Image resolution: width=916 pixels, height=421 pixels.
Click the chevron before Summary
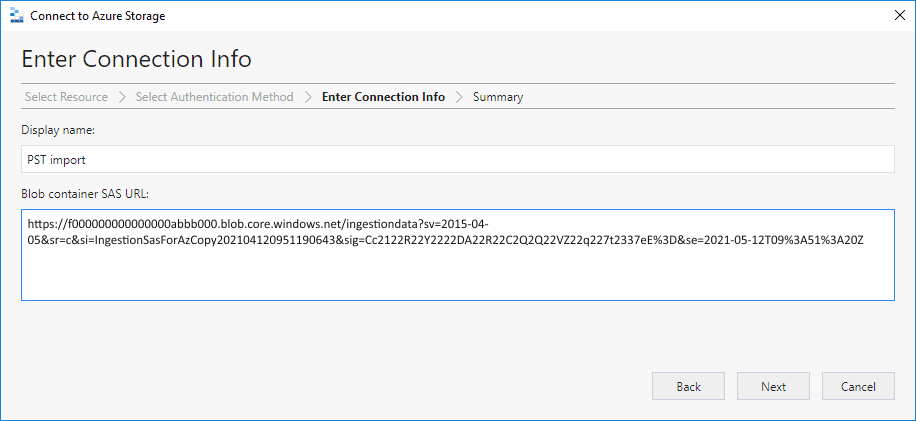click(x=459, y=97)
